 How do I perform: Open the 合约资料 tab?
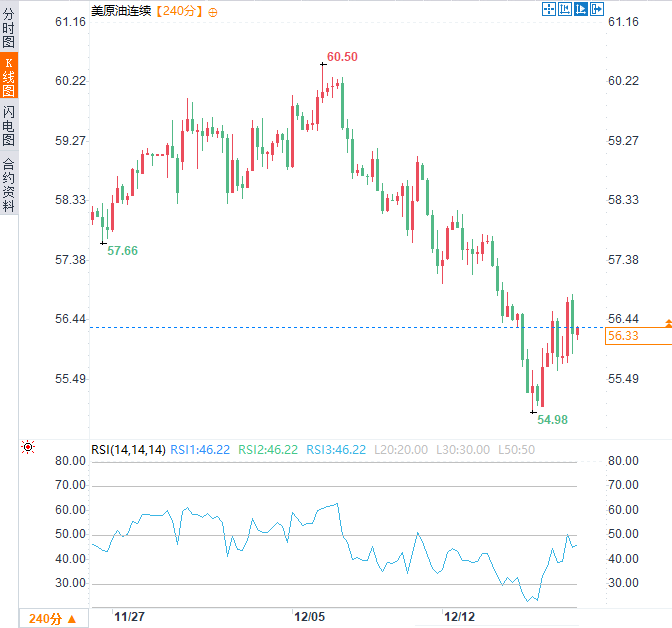[9, 184]
